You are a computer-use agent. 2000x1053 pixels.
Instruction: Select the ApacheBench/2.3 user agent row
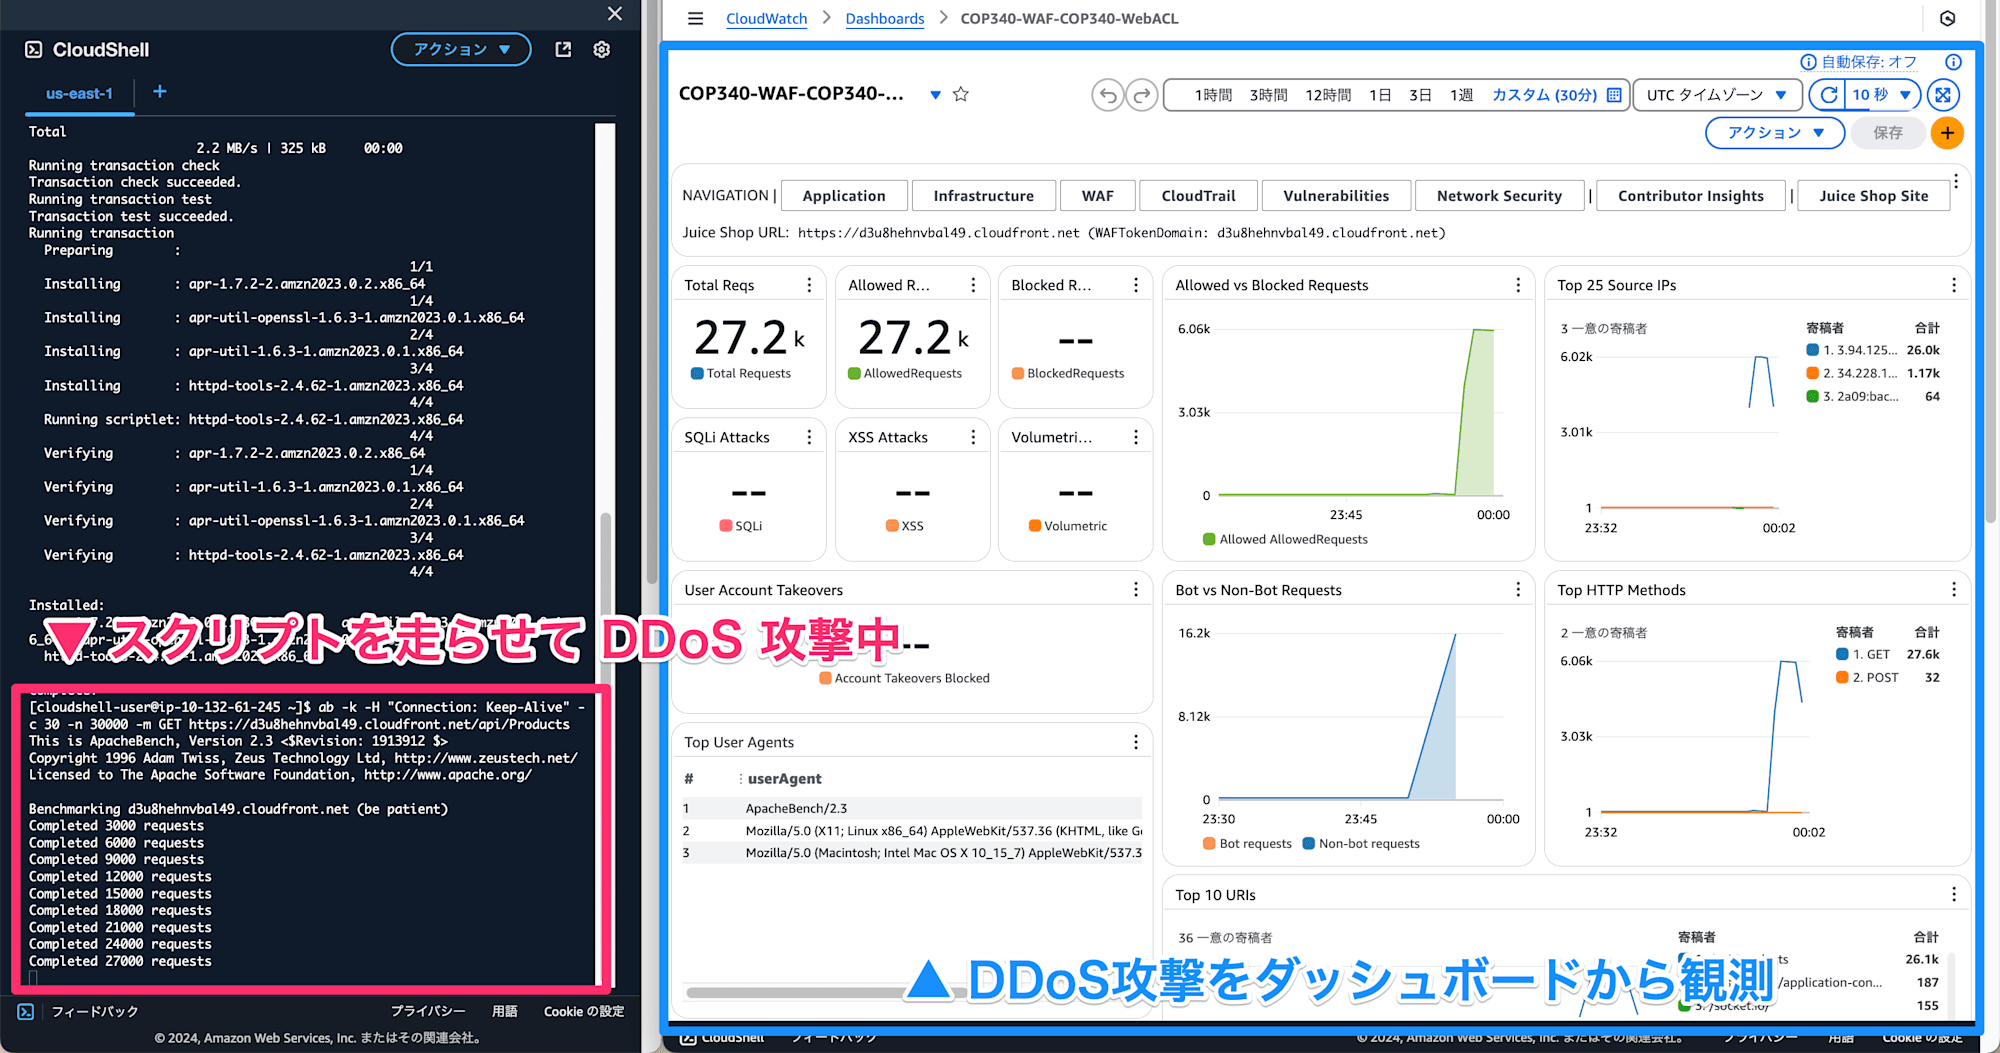point(911,808)
